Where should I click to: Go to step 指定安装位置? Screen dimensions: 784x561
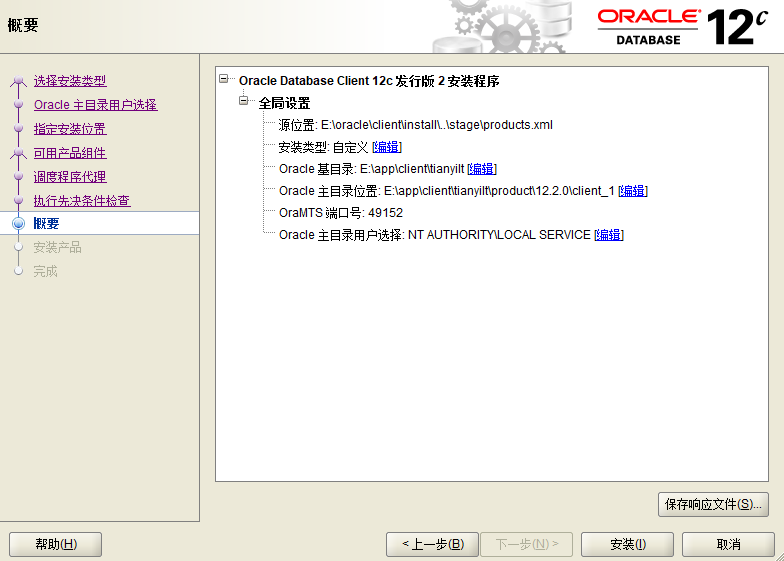point(70,129)
